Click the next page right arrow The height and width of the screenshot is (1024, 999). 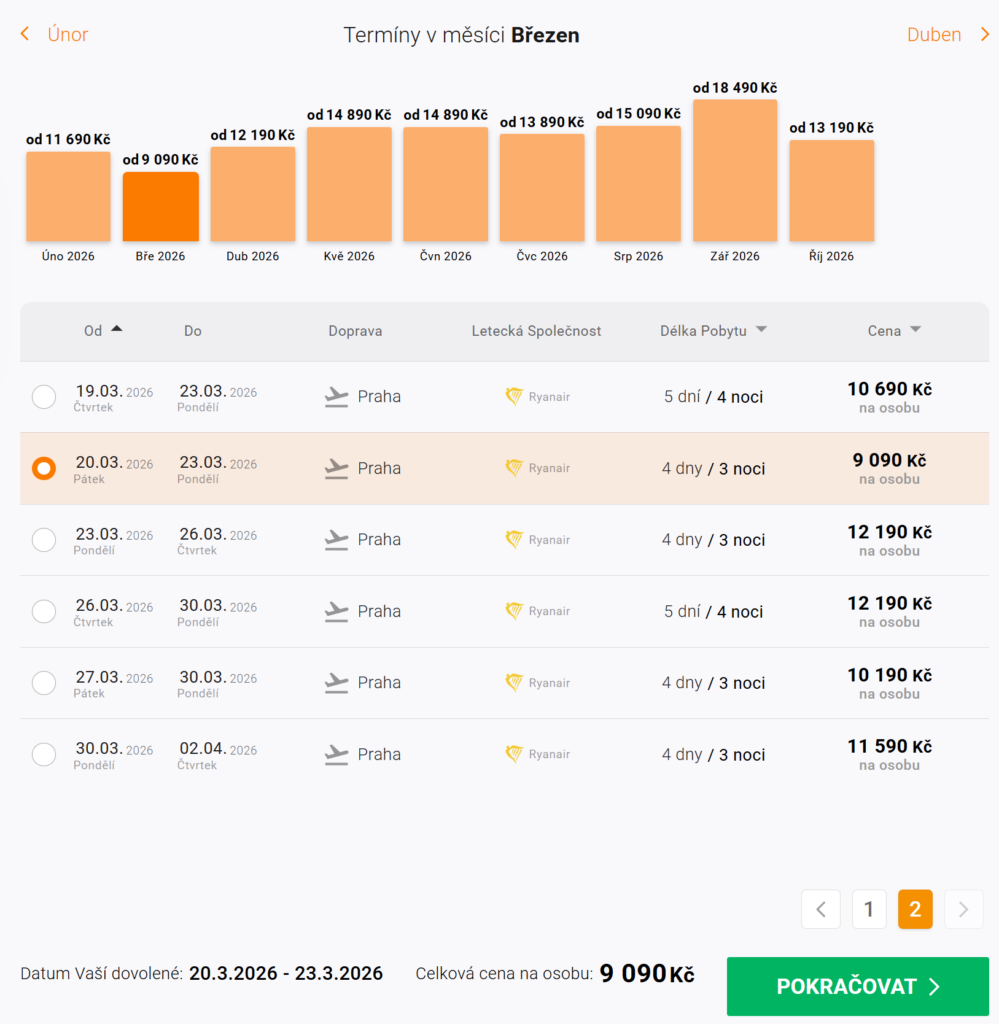click(x=963, y=909)
